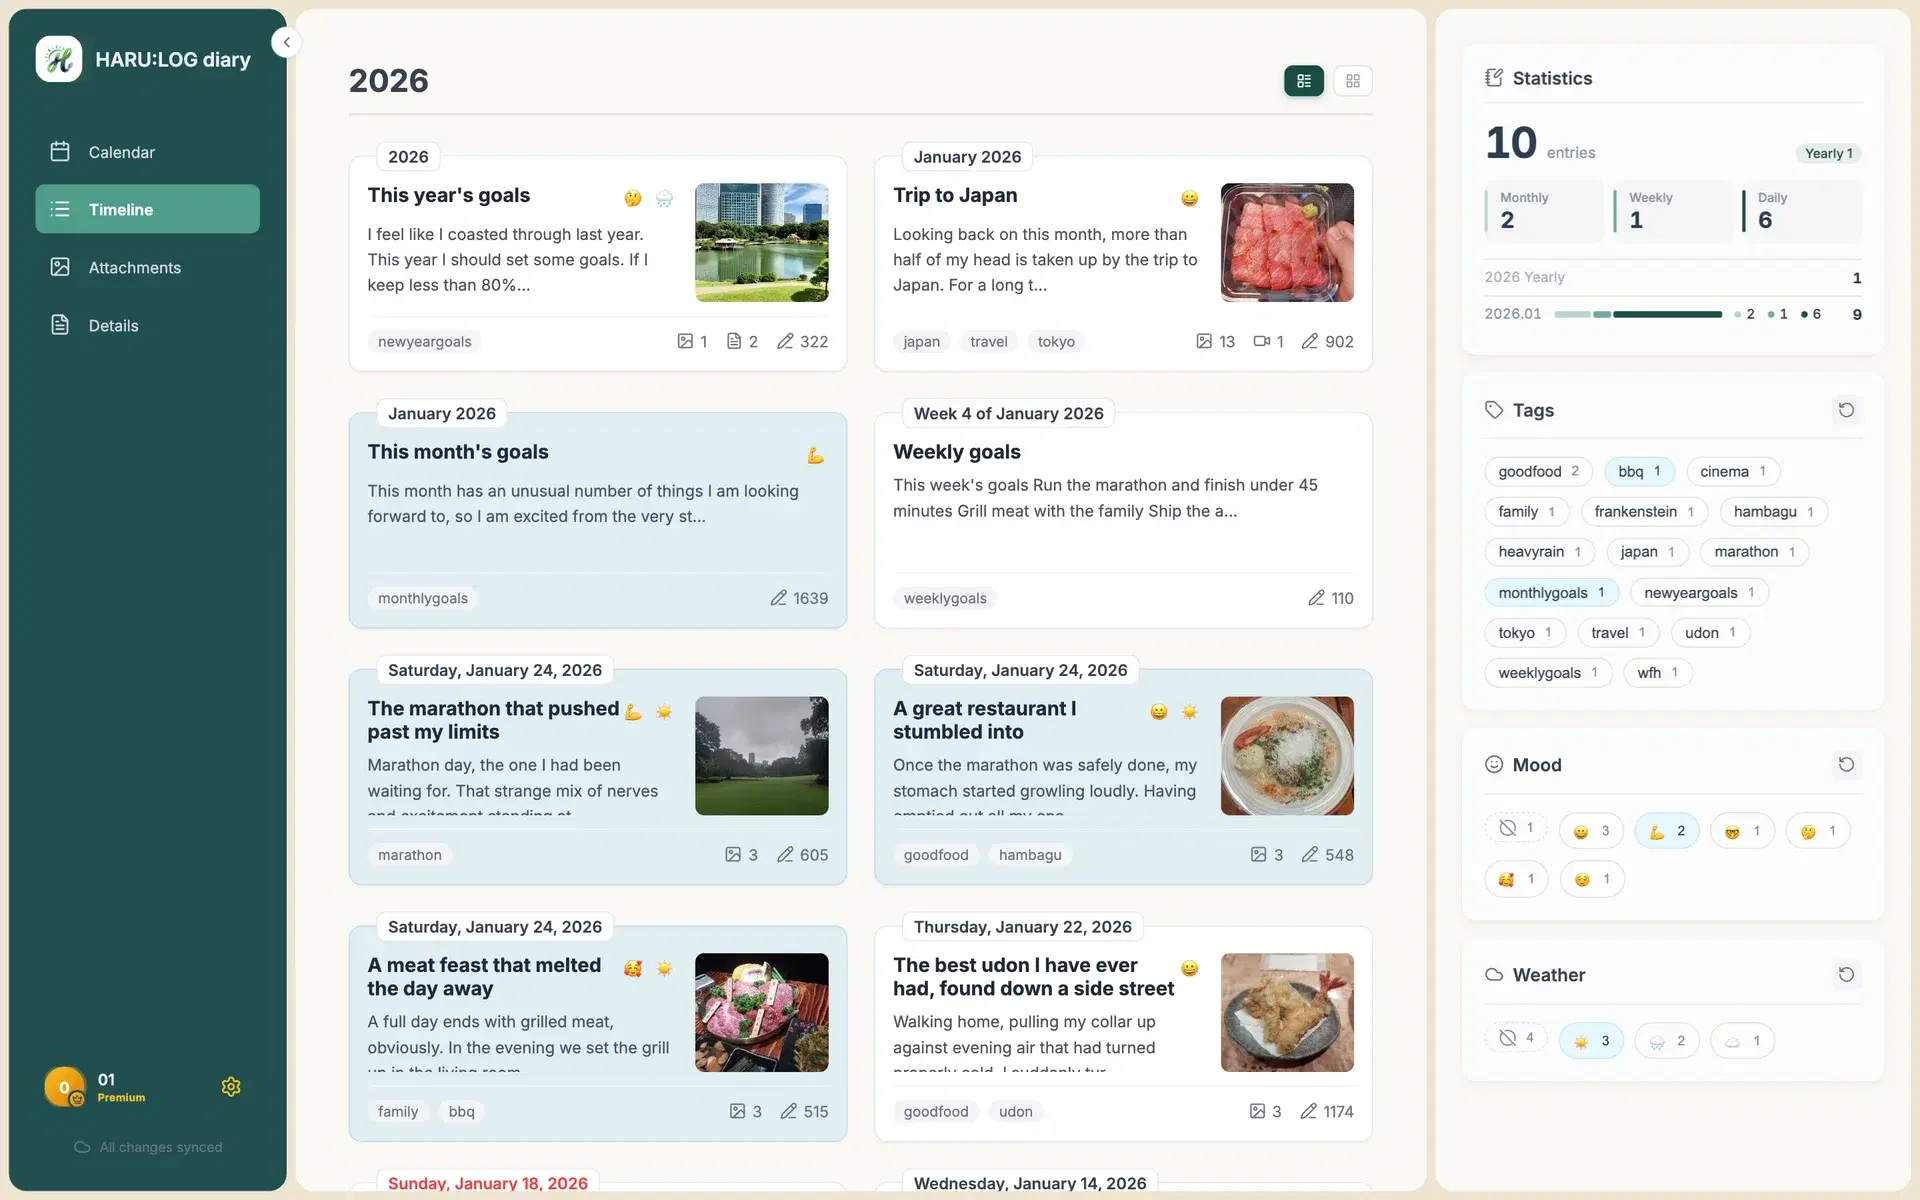Open settings via the gear icon
This screenshot has height=1200, width=1920.
click(x=231, y=1087)
